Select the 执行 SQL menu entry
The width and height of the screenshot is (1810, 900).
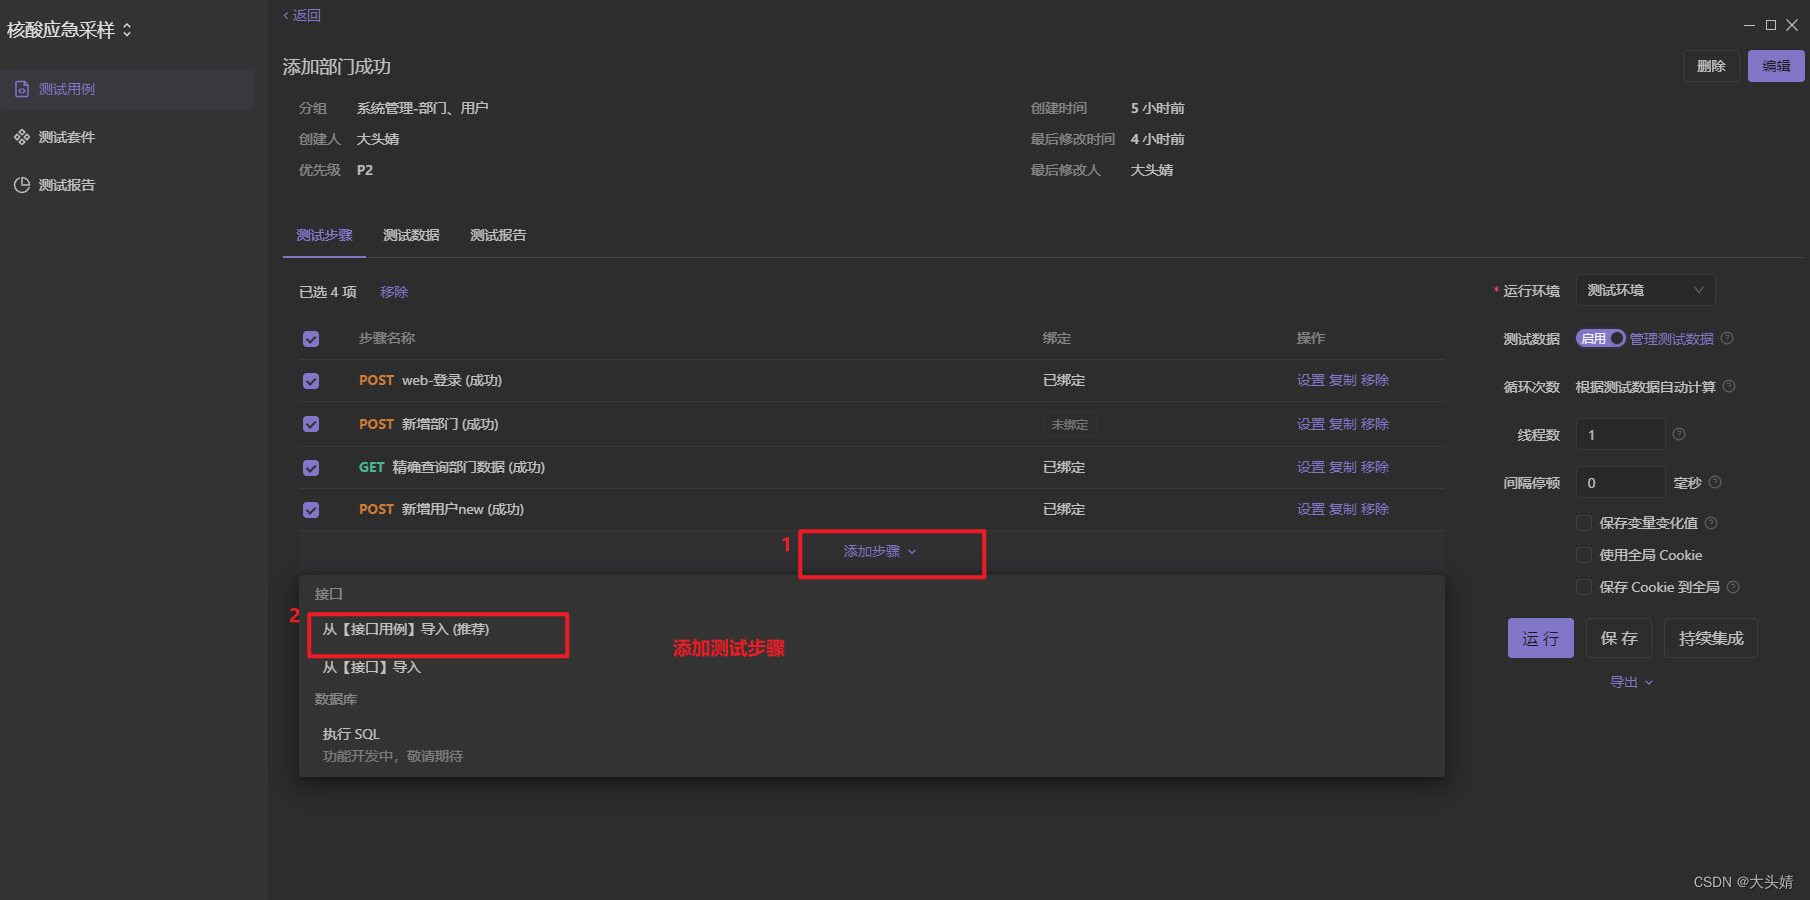[x=351, y=734]
